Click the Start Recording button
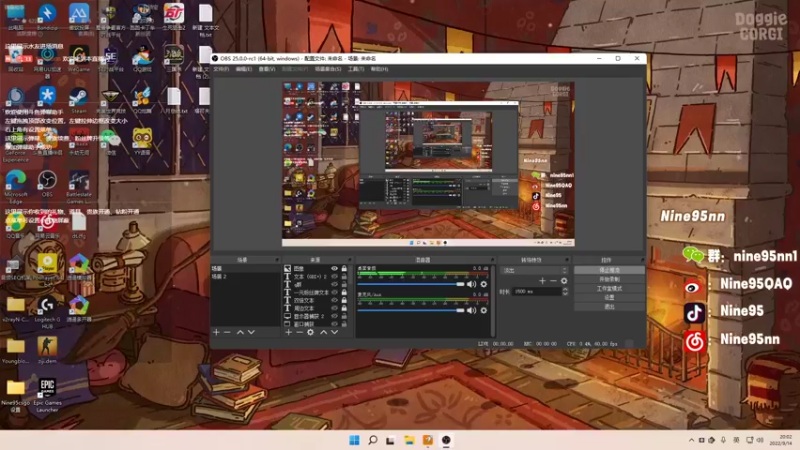 click(x=609, y=279)
